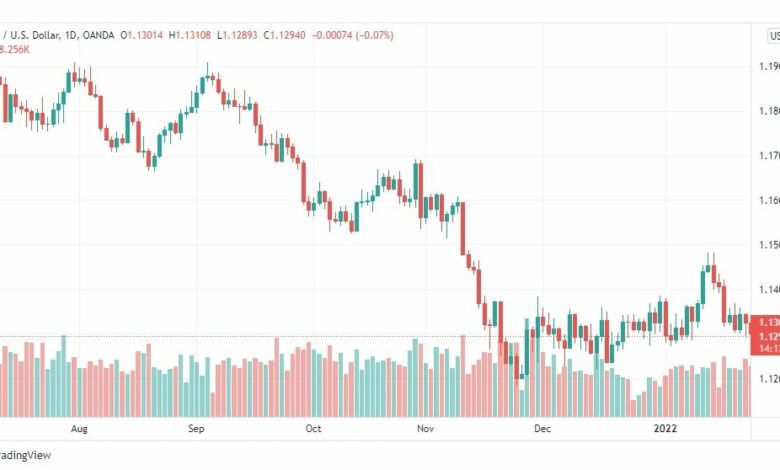Click the Nov label on time axis

[x=425, y=429]
